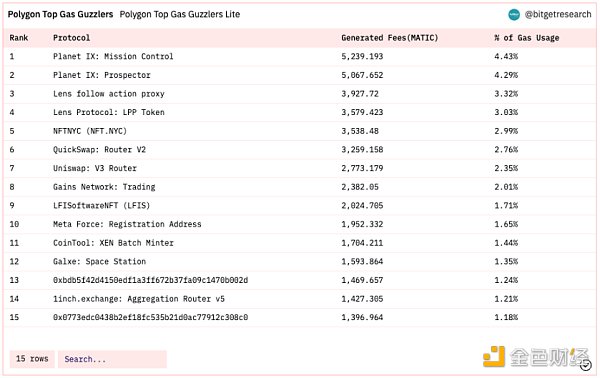
Task: Select the LFISoftwareNFT (LFIS) cell
Action: 101,206
